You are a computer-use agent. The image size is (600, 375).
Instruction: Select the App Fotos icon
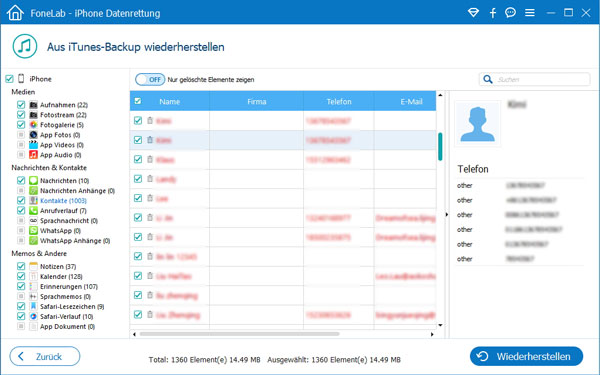(33, 135)
